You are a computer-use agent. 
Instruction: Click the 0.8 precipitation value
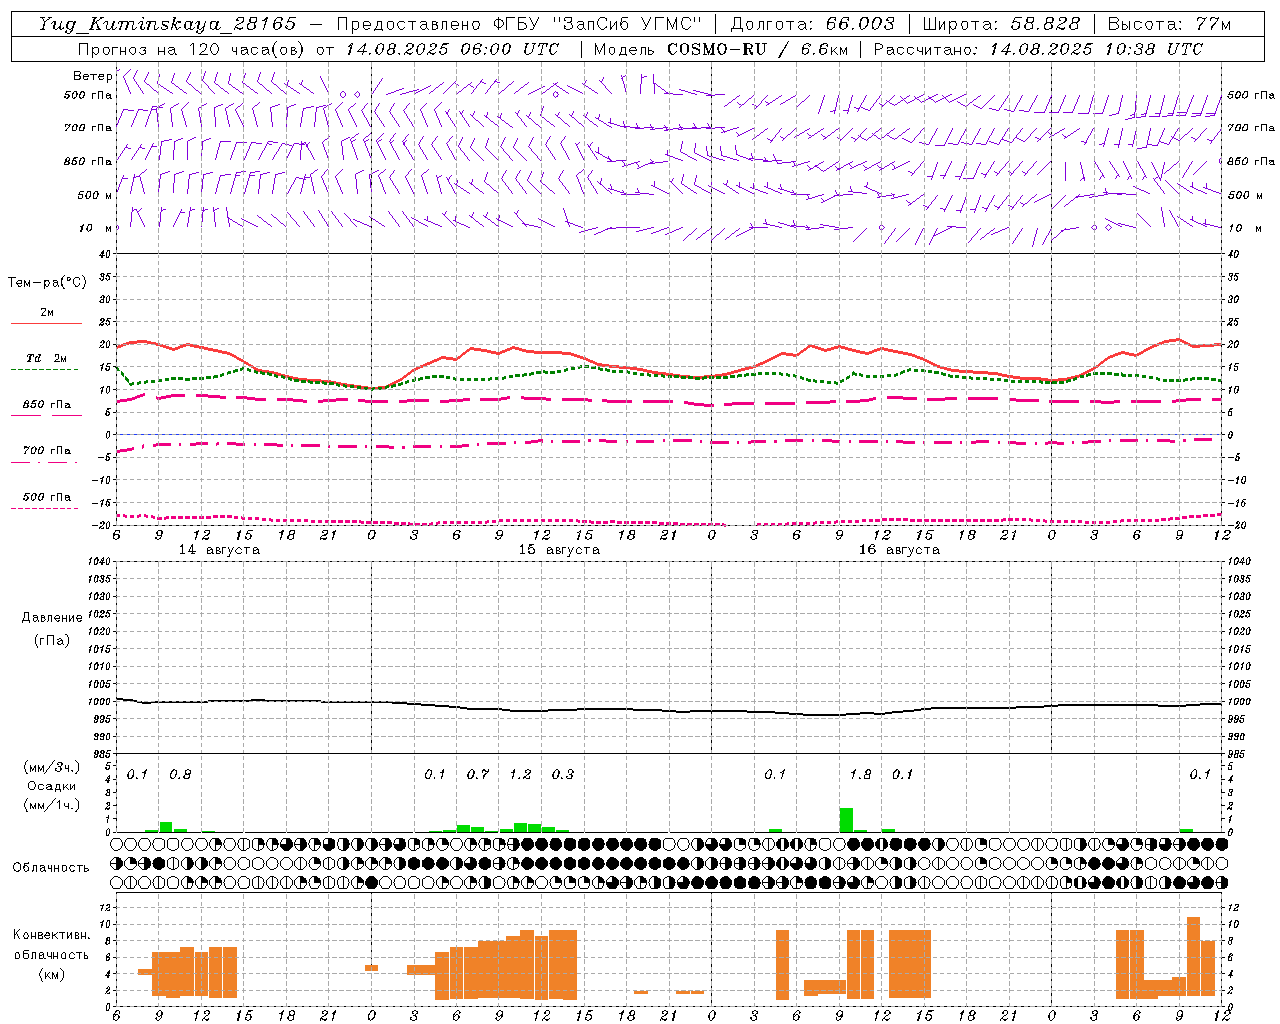[x=180, y=774]
